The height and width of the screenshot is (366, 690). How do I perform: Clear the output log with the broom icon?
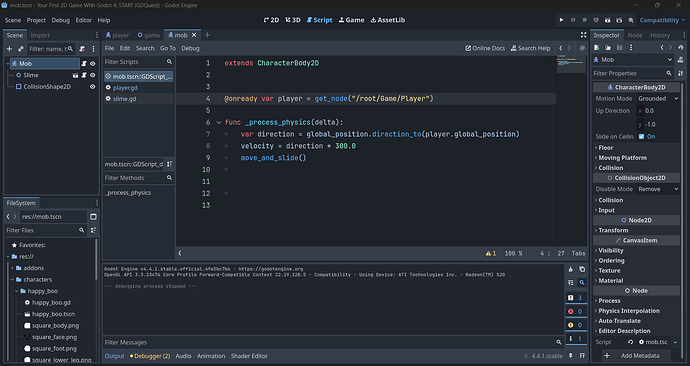click(571, 269)
